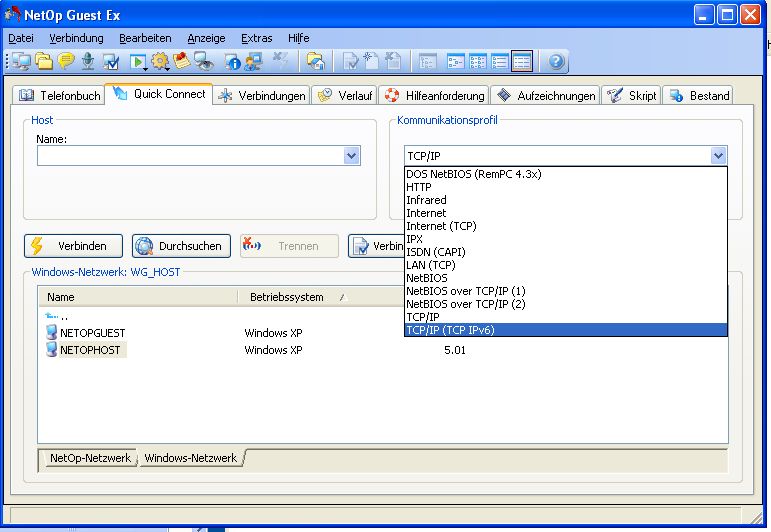Choose DOS NetBIOS (RemPC 4.3x) profile

(x=565, y=174)
